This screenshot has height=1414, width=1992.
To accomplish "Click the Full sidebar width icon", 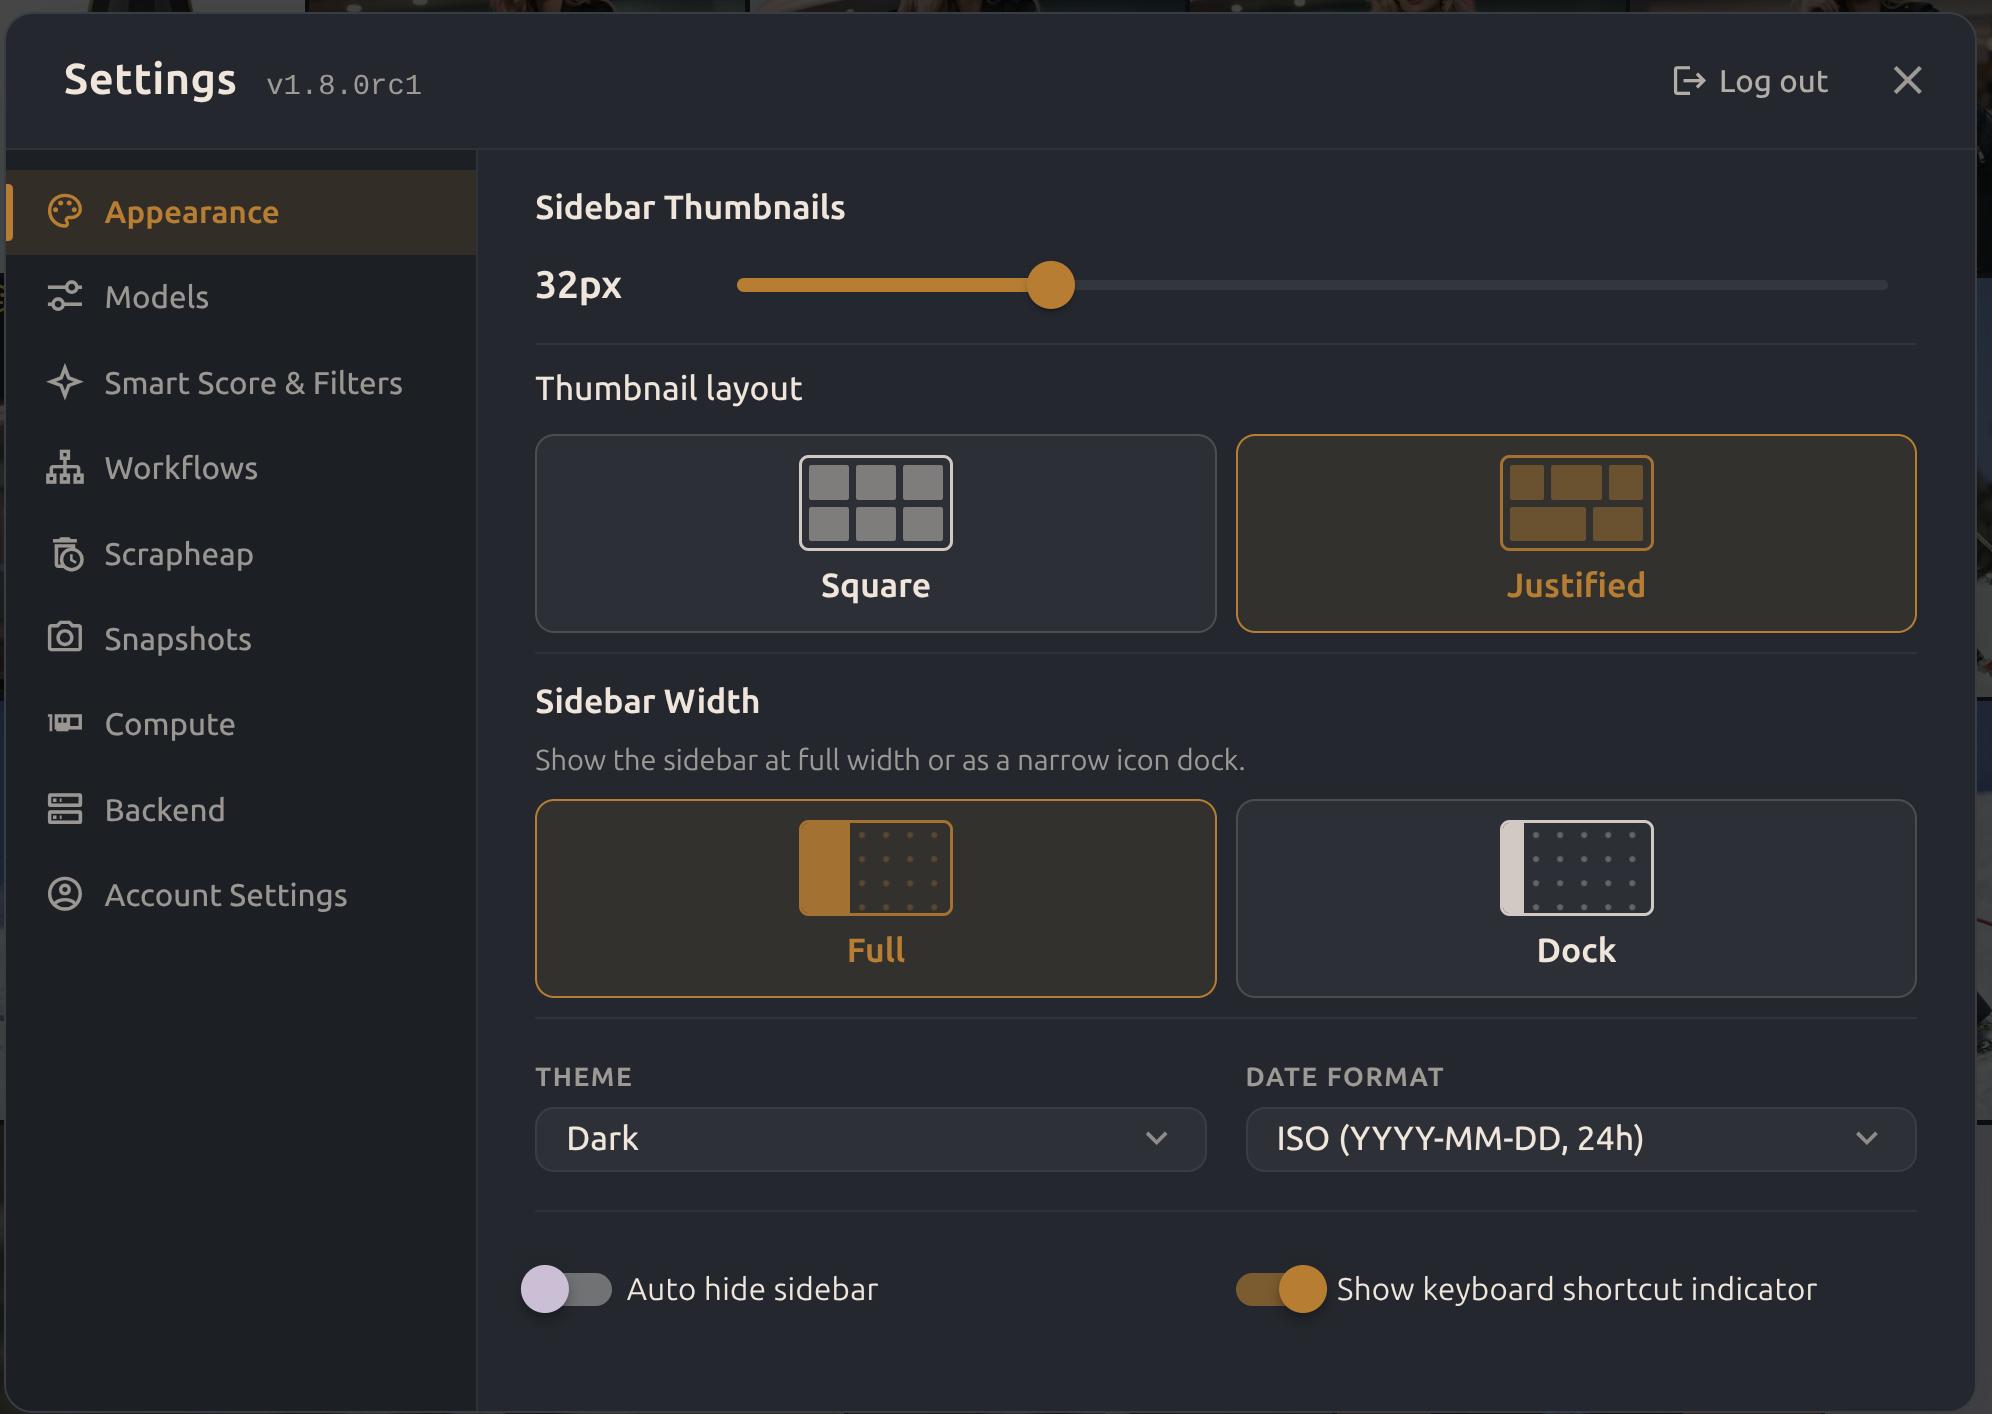I will 875,868.
